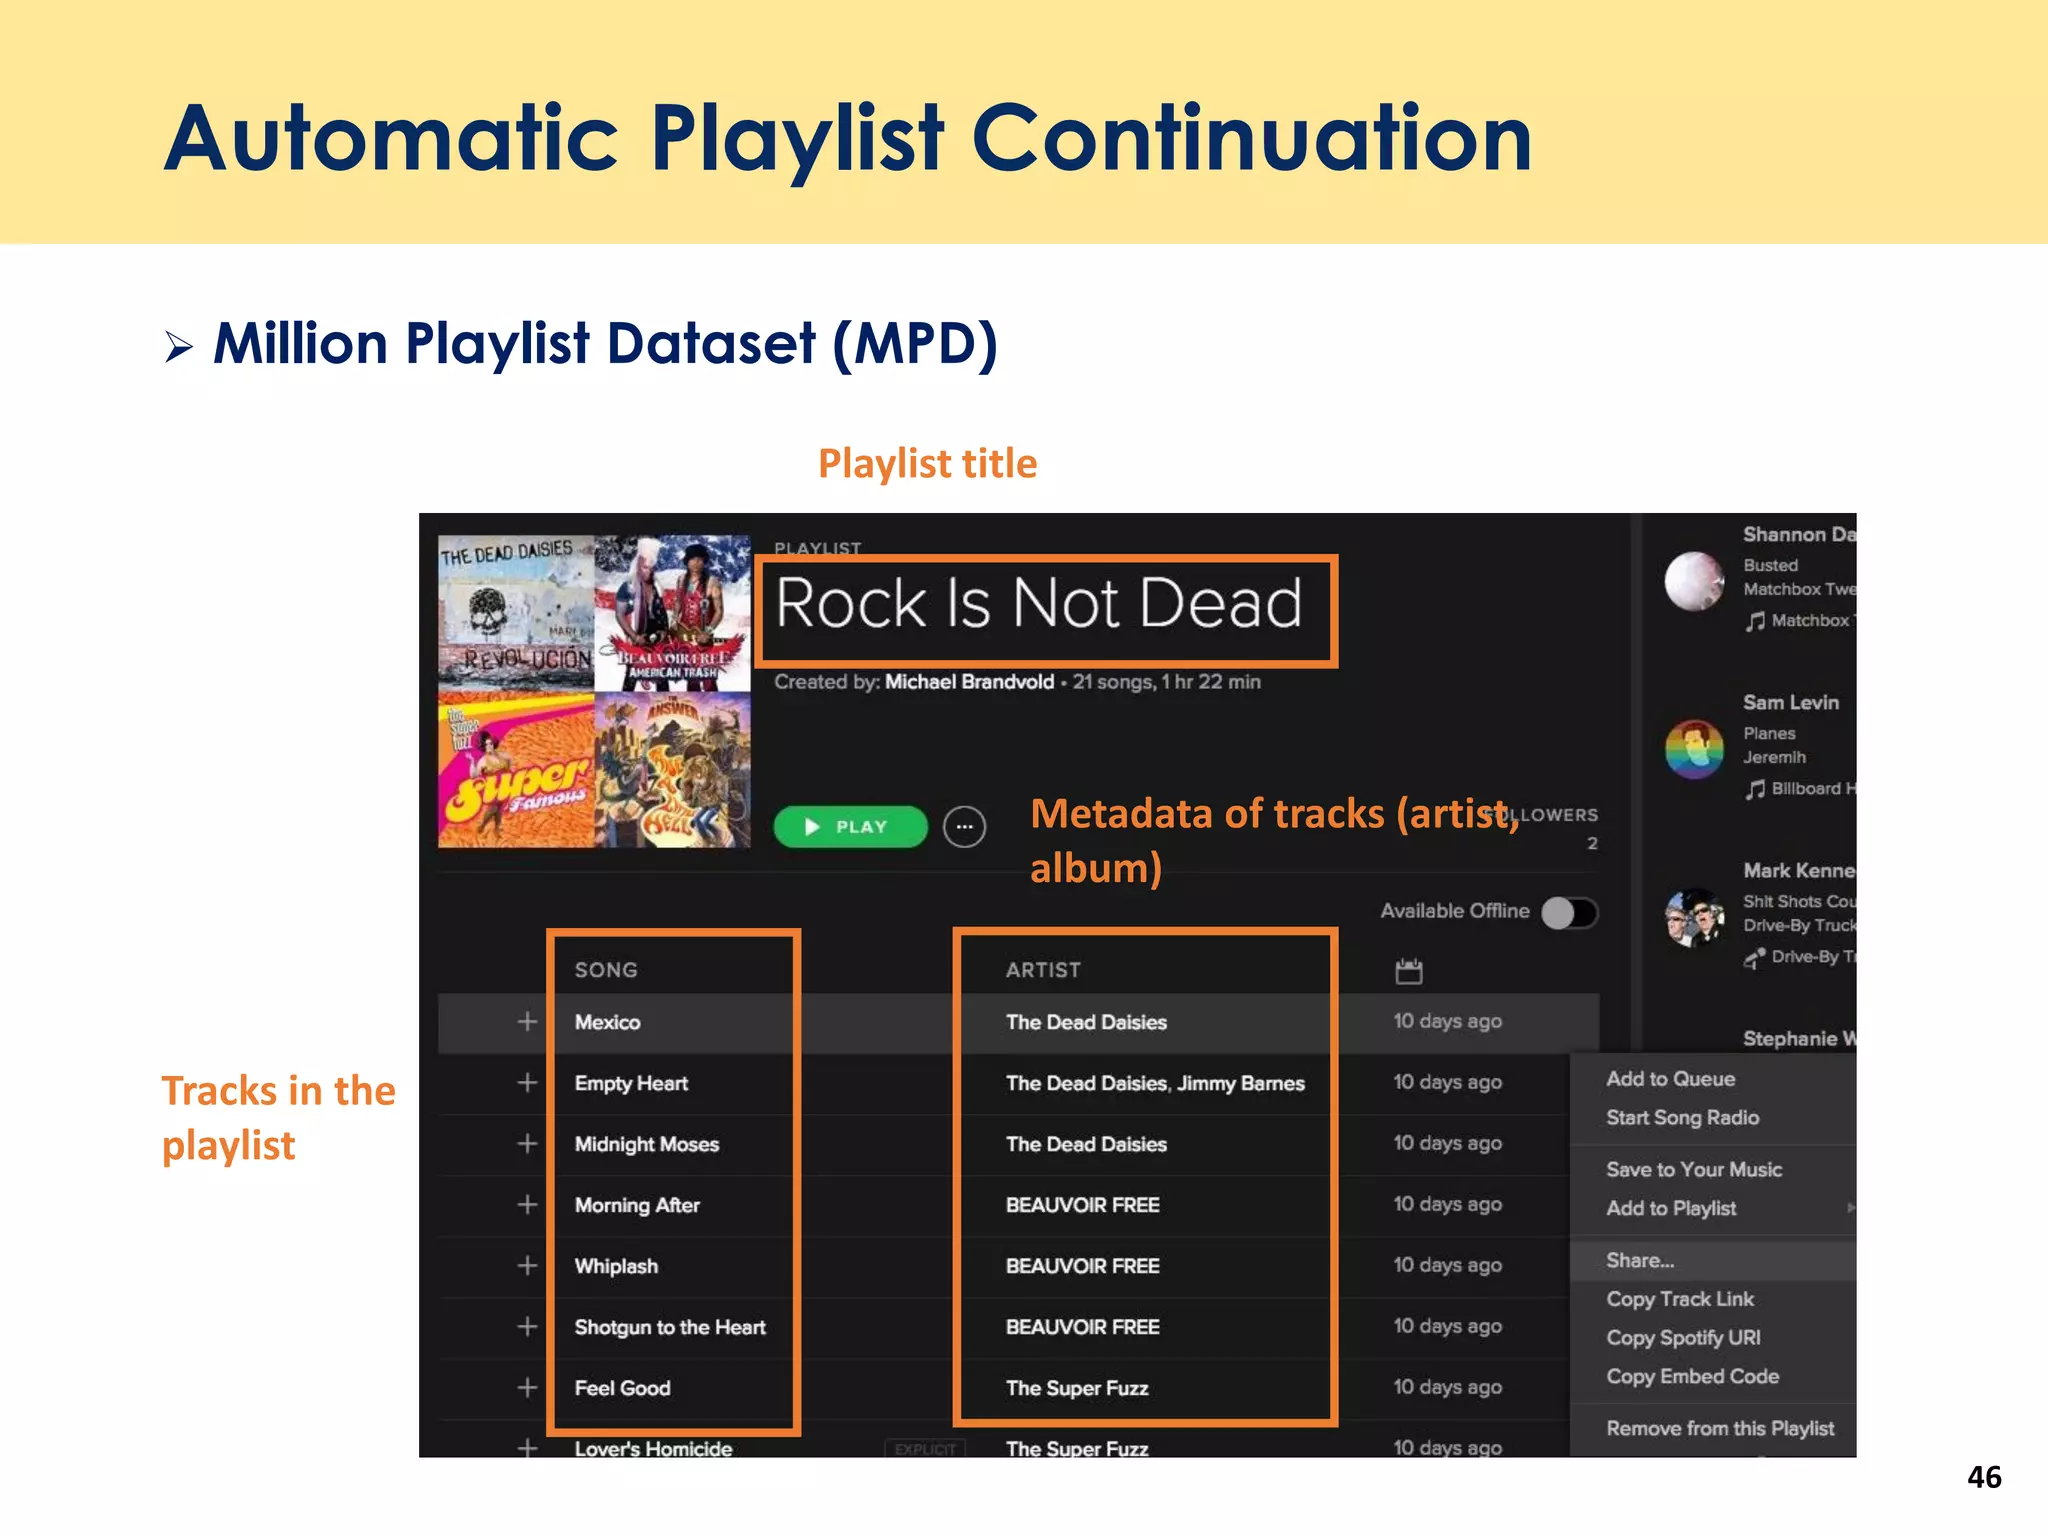Sort by the SONG column header
Screen dimensions: 2048x1536
point(606,970)
